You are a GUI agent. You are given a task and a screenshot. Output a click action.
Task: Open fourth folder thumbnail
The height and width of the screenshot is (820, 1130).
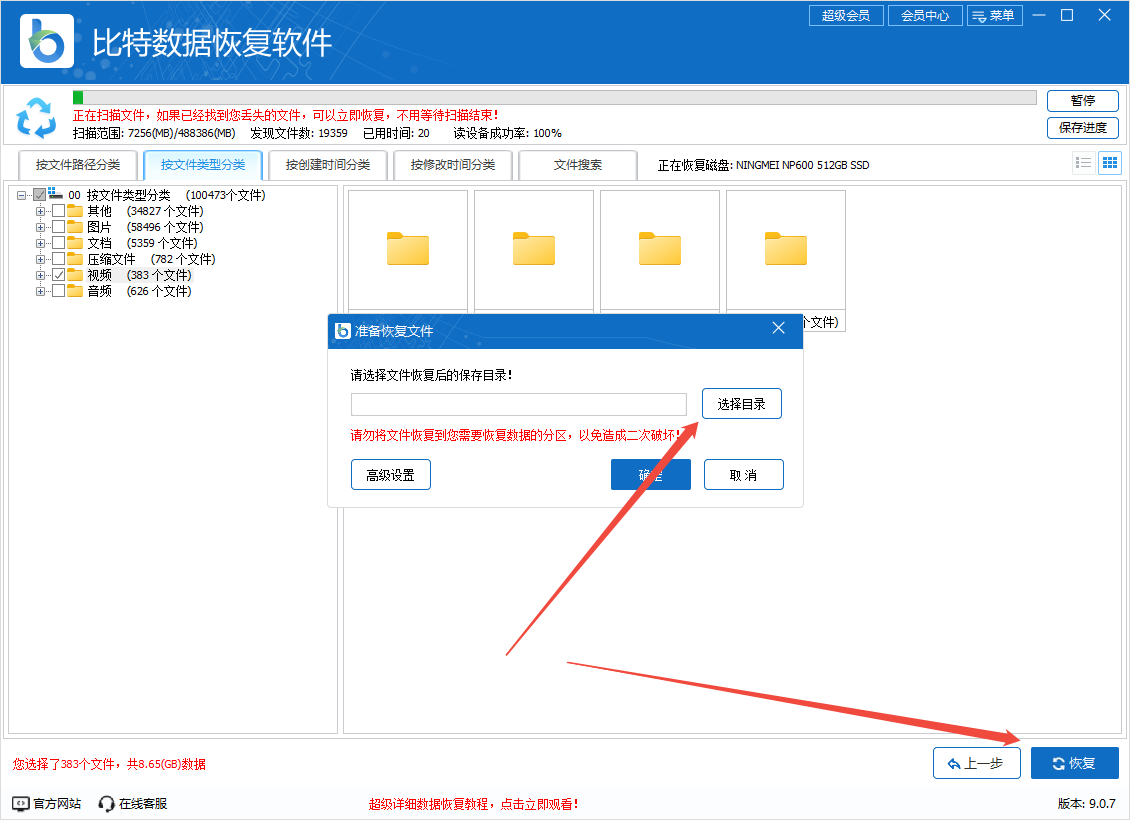point(786,250)
